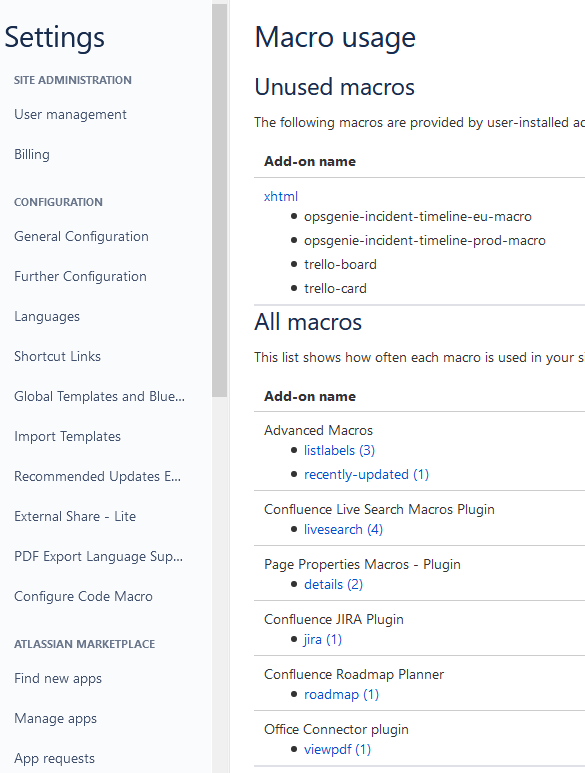Viewport: 585px width, 773px height.
Task: Click SITE ADMINISTRATION section label
Action: (x=72, y=80)
